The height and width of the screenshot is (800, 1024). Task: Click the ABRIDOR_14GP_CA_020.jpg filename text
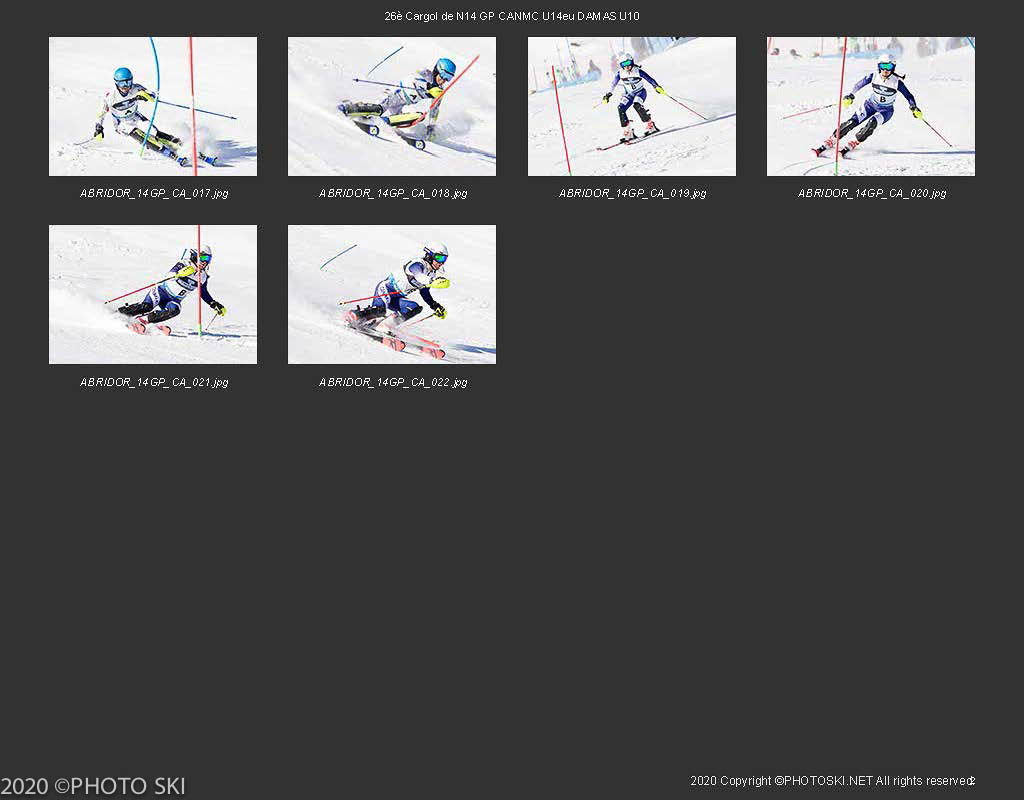[871, 193]
